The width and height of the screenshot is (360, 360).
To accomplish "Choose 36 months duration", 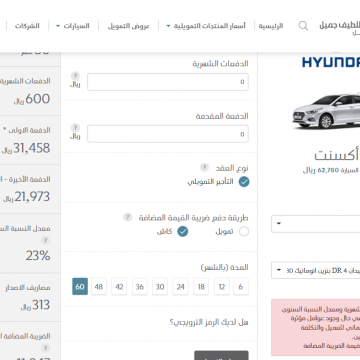I will click(140, 287).
